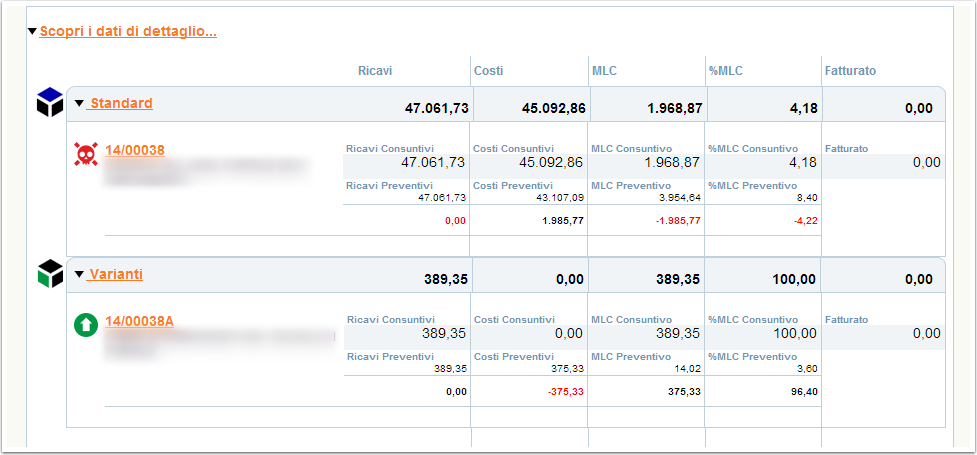Select Ricavi Consuntivi value 47.061,73

coord(434,163)
